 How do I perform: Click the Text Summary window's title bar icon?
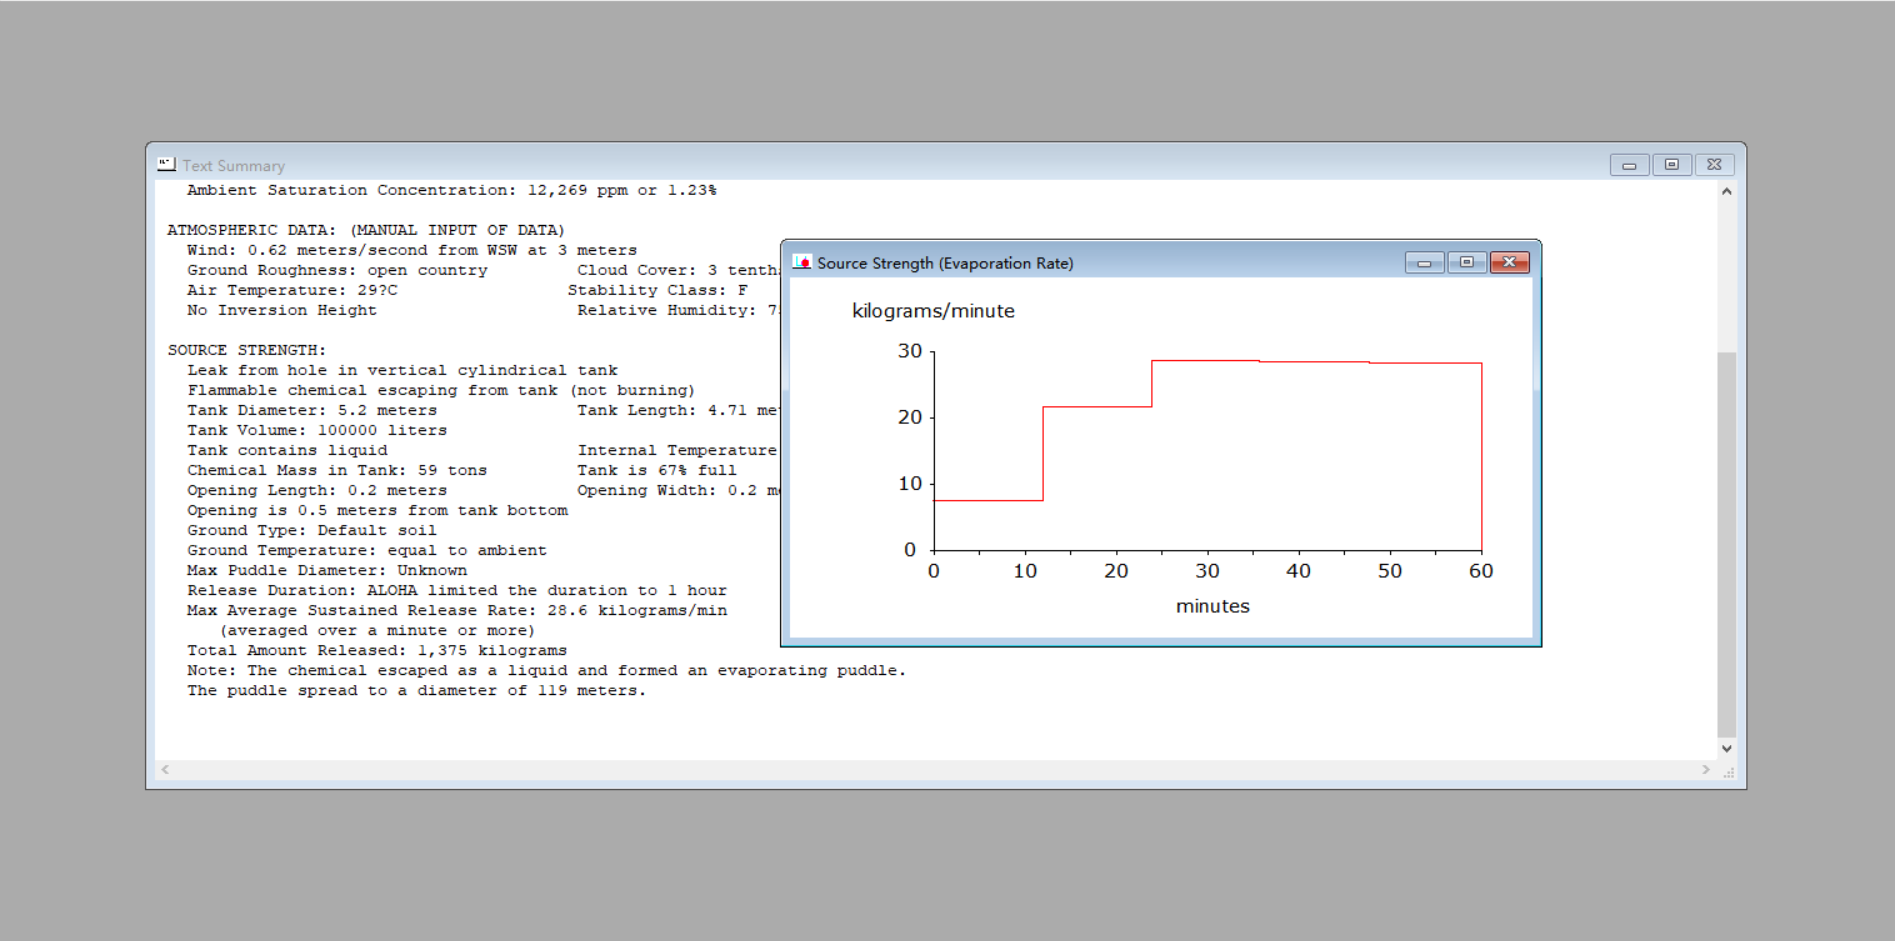coord(166,164)
